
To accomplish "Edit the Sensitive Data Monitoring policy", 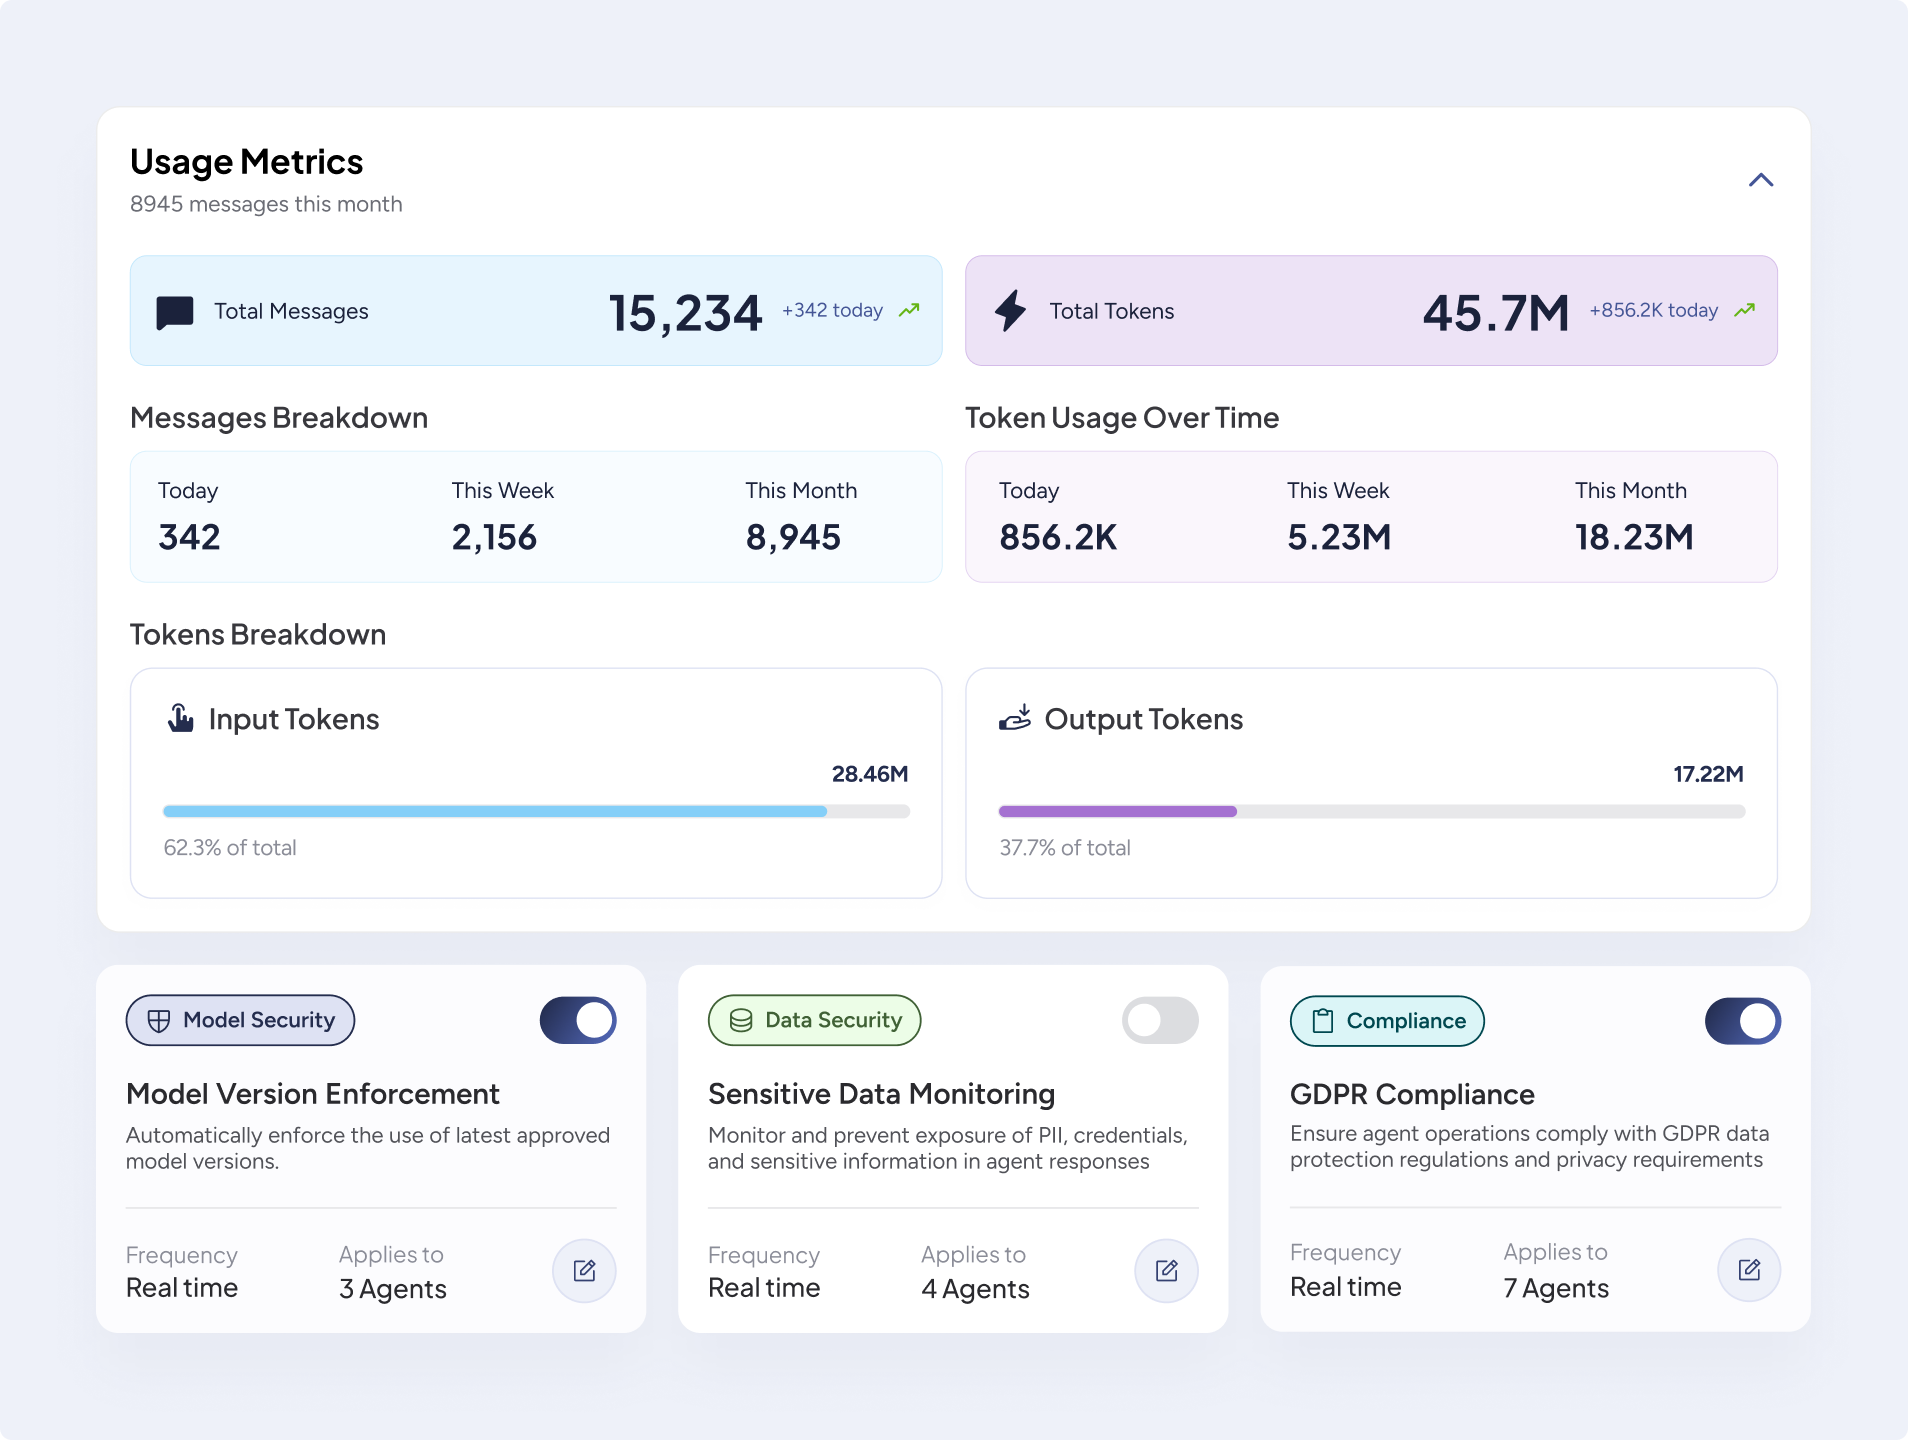I will (x=1166, y=1270).
